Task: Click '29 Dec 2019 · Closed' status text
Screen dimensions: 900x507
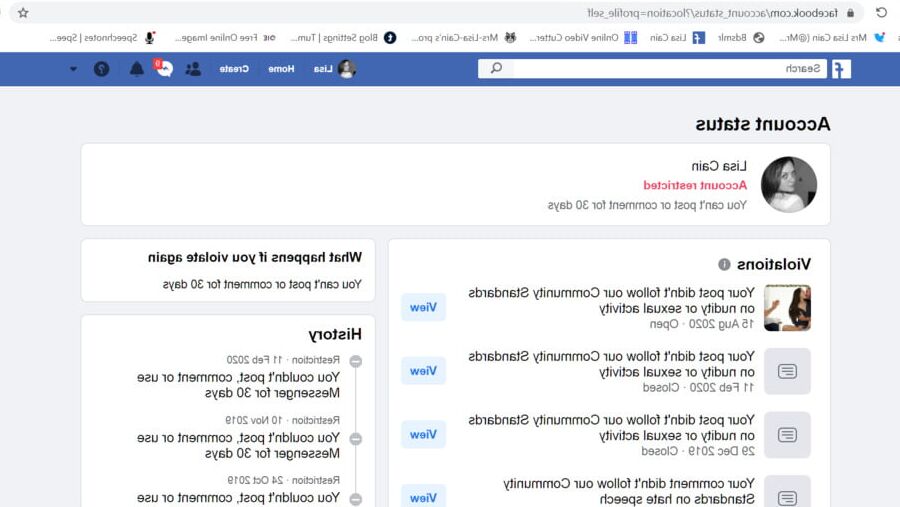Action: pos(697,451)
